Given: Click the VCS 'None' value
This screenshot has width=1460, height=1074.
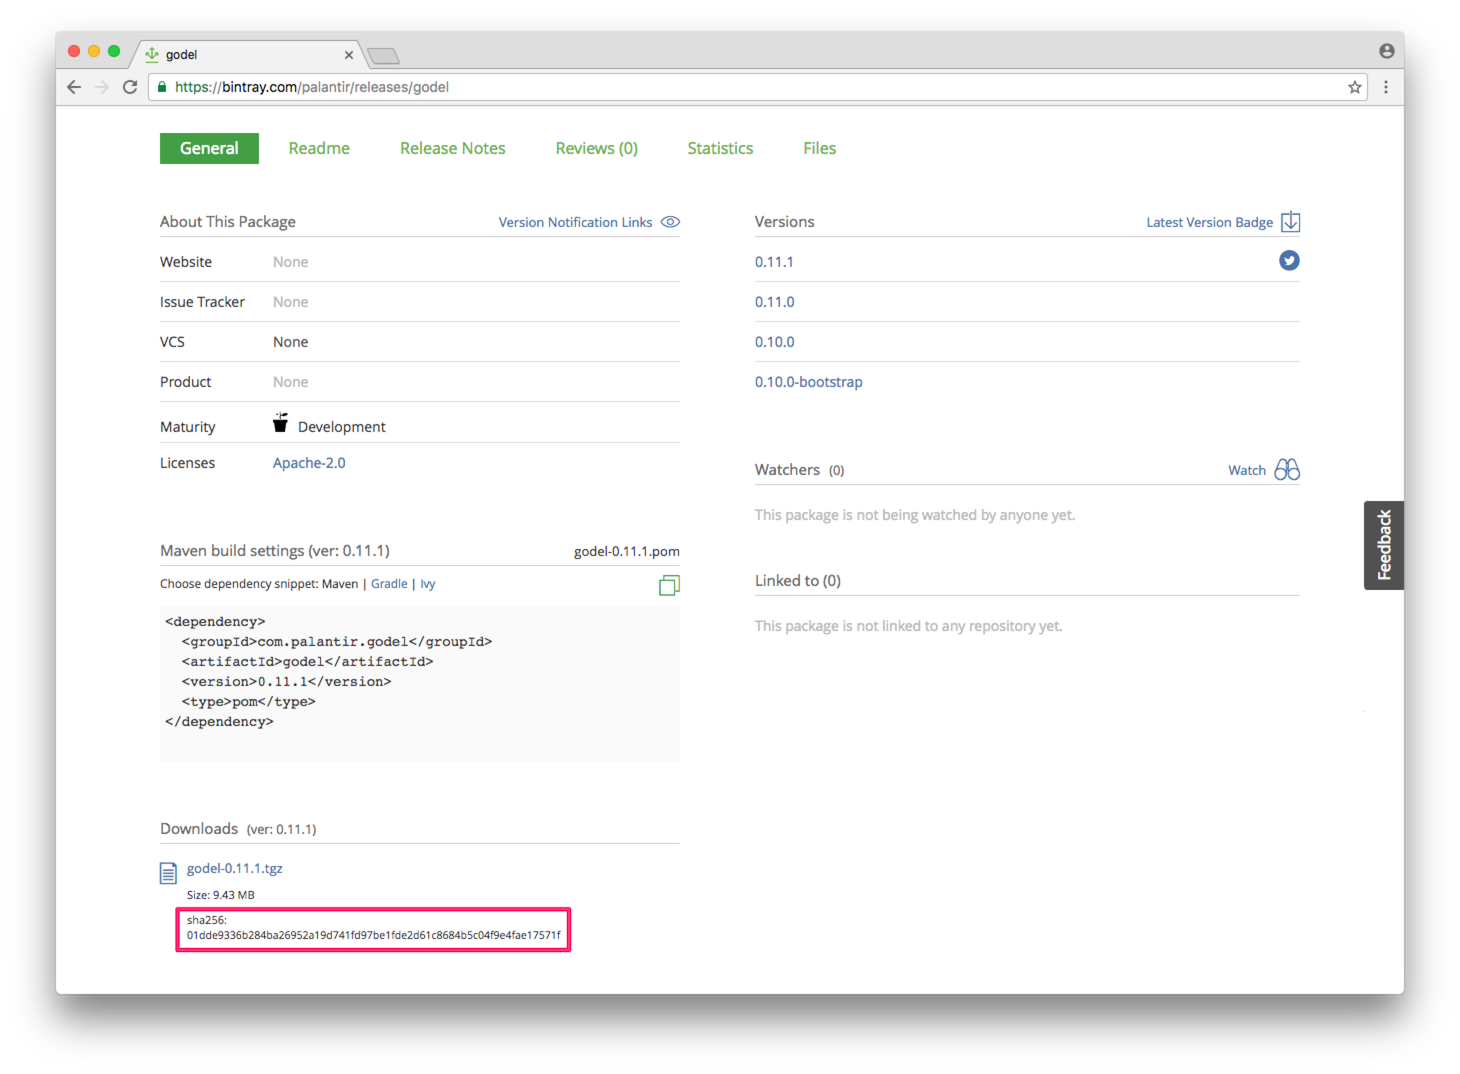Looking at the screenshot, I should [290, 342].
